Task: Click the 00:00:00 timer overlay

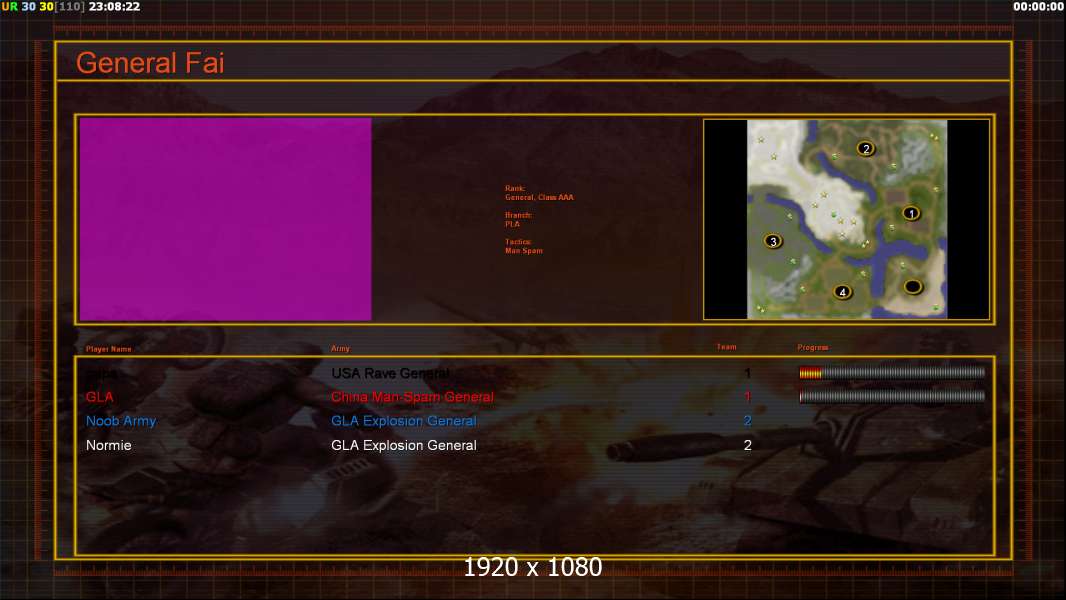Action: pos(1039,7)
